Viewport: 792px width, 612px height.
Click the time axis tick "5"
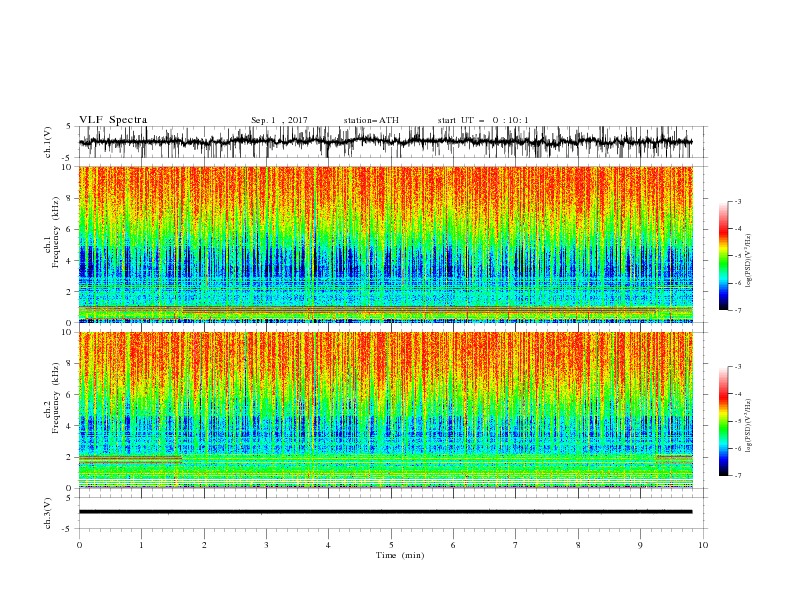[391, 545]
